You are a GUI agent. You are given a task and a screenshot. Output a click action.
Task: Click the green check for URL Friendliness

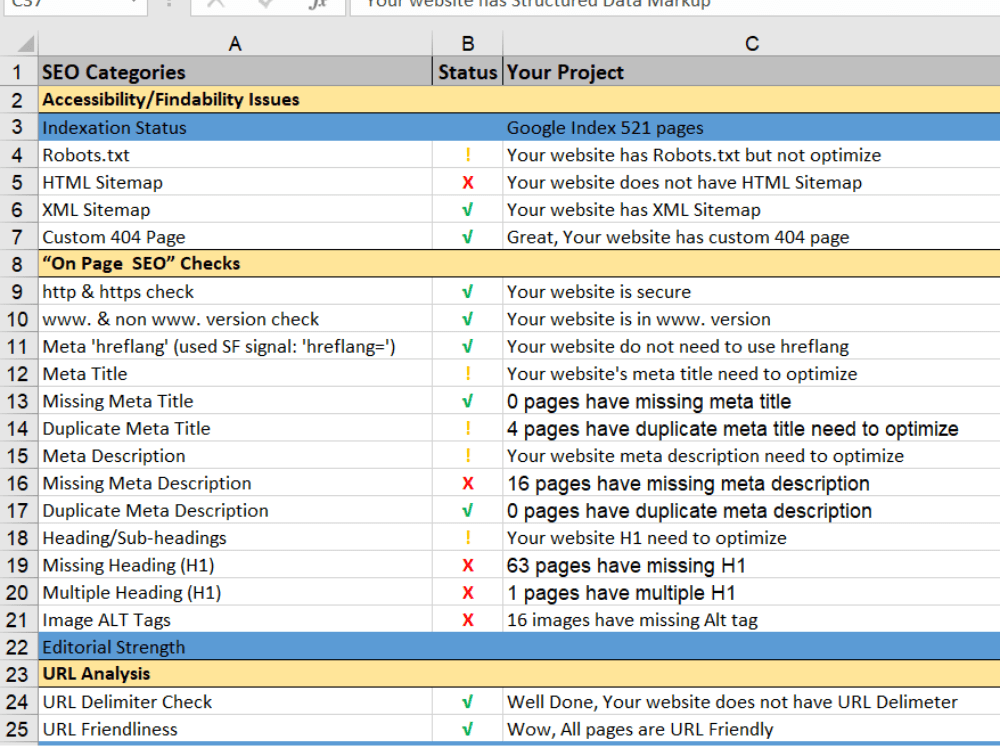tap(467, 729)
